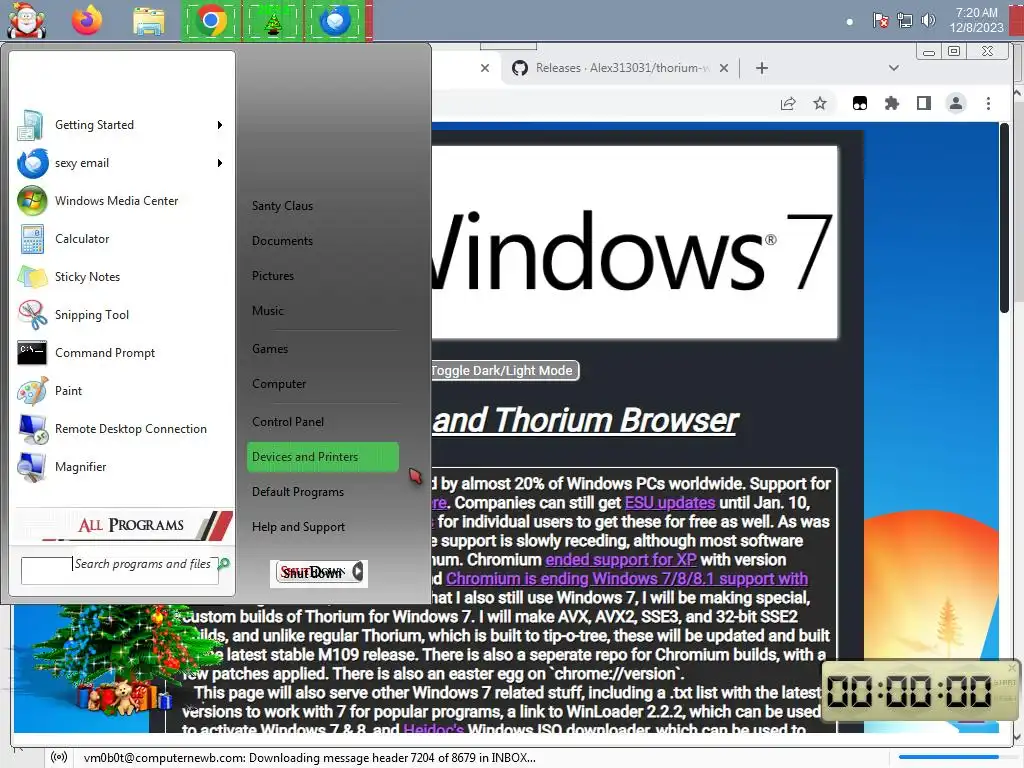The width and height of the screenshot is (1024, 768).
Task: Open the ended support for XP link
Action: coord(620,560)
